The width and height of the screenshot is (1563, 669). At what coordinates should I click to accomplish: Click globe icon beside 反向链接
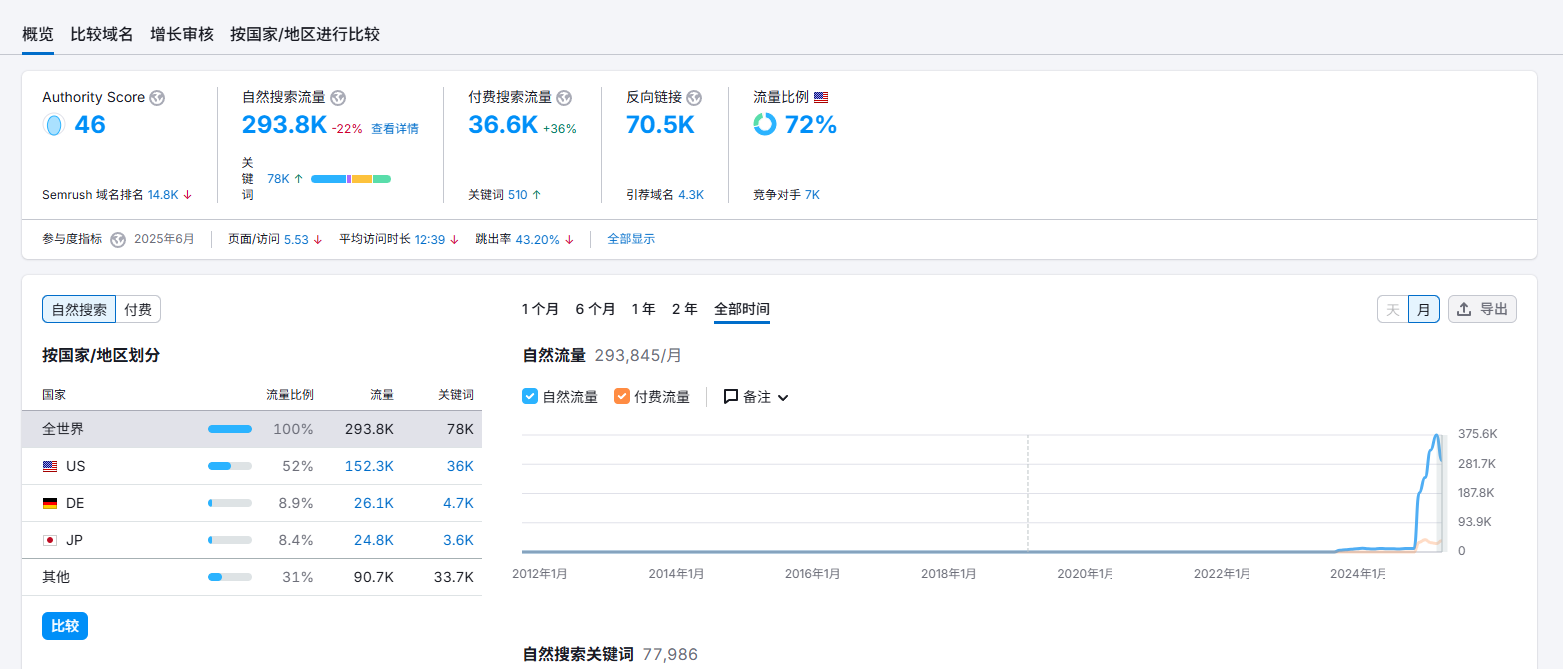pyautogui.click(x=694, y=98)
